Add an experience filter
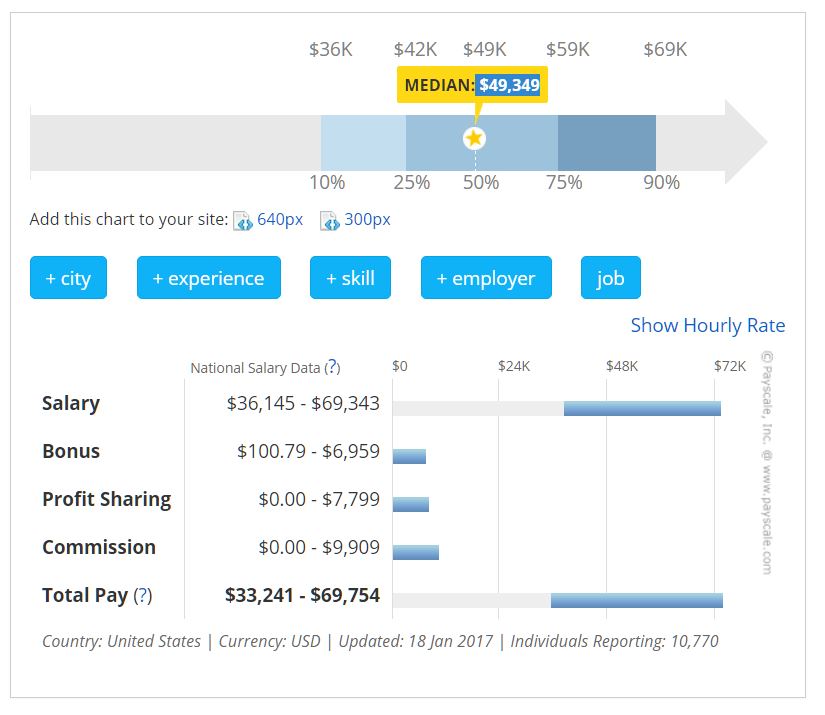Screen dimensions: 825x715 click(x=209, y=278)
